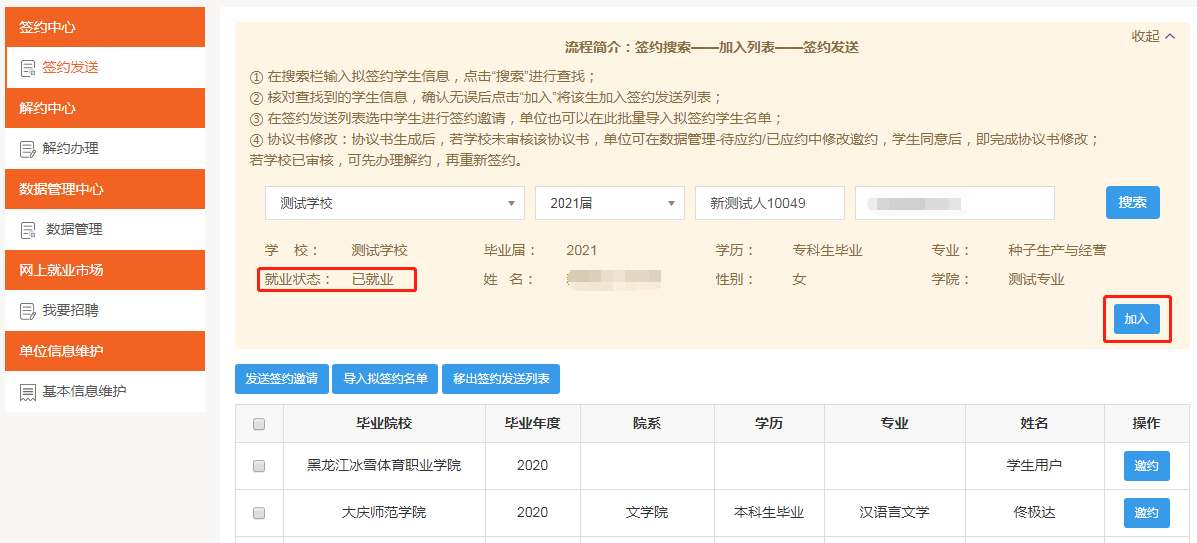The width and height of the screenshot is (1197, 543).
Task: Click 邀约 button for student 佟极达
Action: pyautogui.click(x=1146, y=513)
